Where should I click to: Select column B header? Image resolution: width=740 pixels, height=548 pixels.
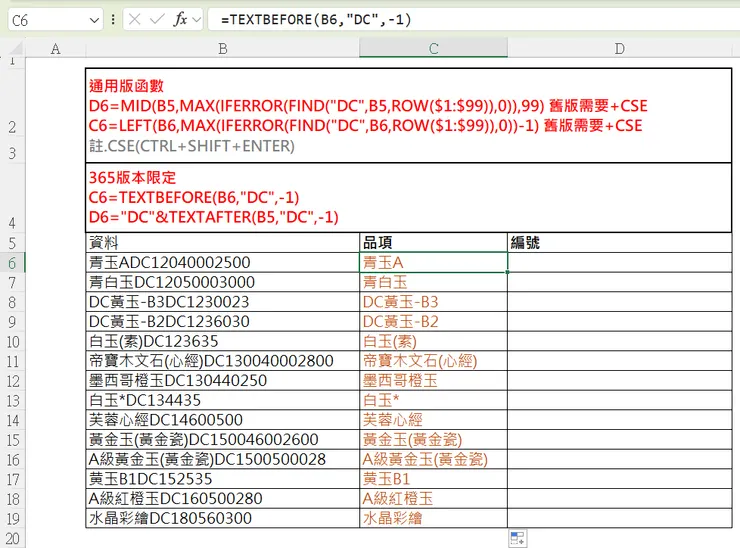[223, 49]
